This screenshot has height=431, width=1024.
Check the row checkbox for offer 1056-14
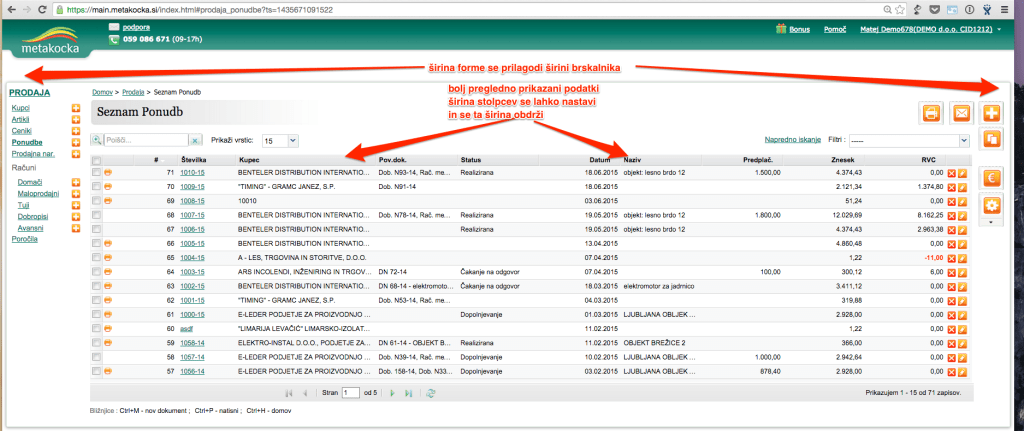97,371
